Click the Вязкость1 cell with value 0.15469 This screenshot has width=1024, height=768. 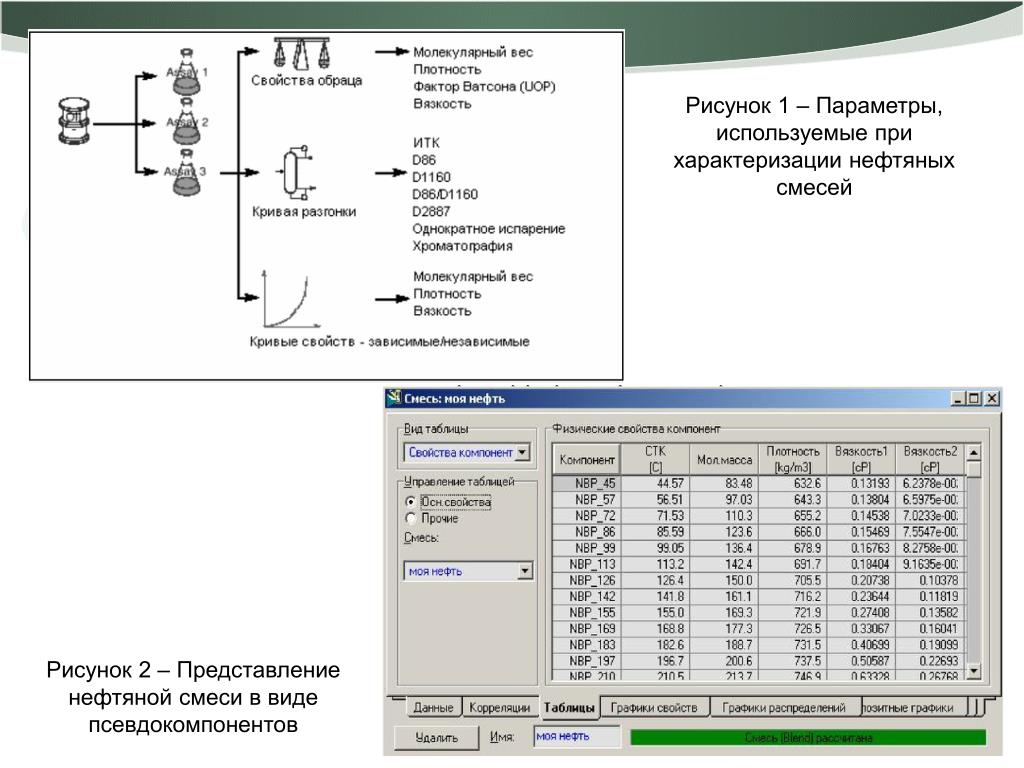(861, 532)
